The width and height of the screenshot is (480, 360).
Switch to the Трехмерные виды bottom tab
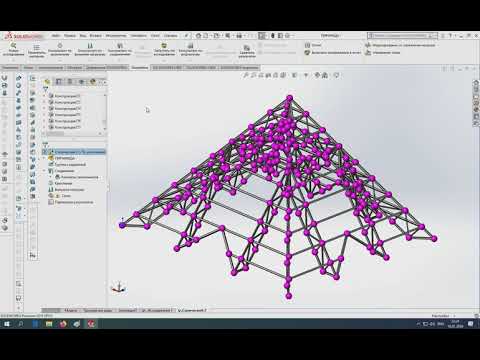point(97,310)
